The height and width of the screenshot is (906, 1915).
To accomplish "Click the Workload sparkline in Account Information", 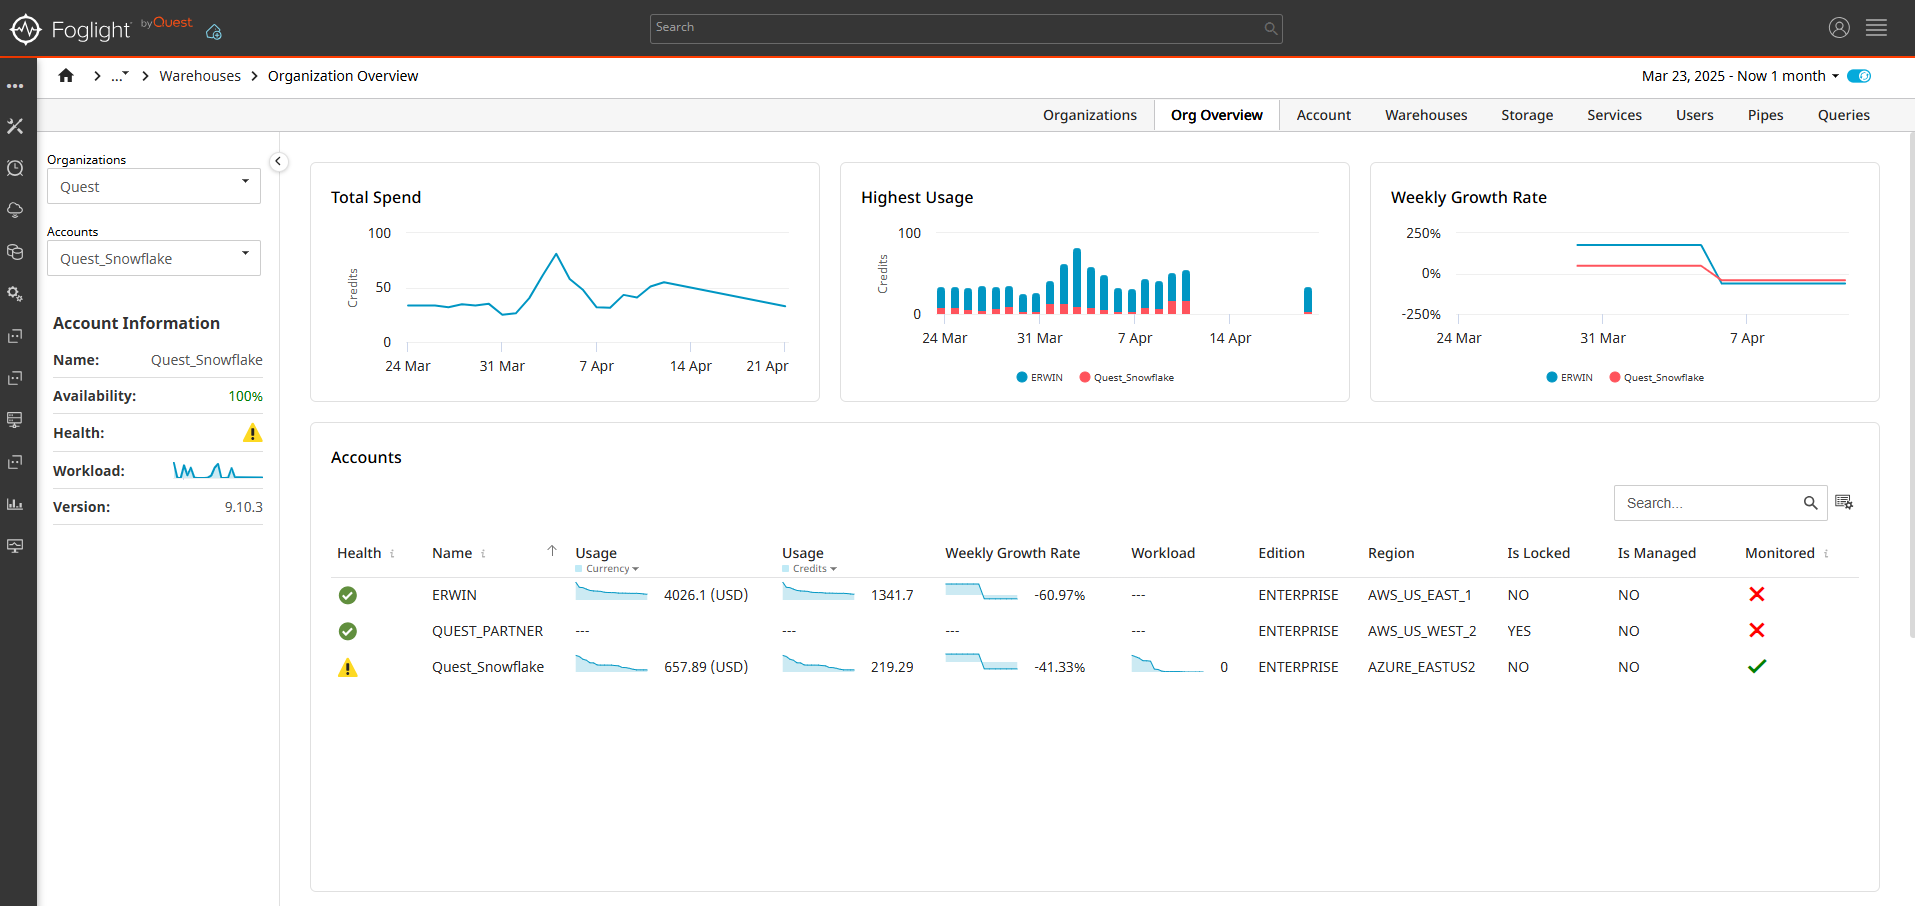I will click(218, 470).
